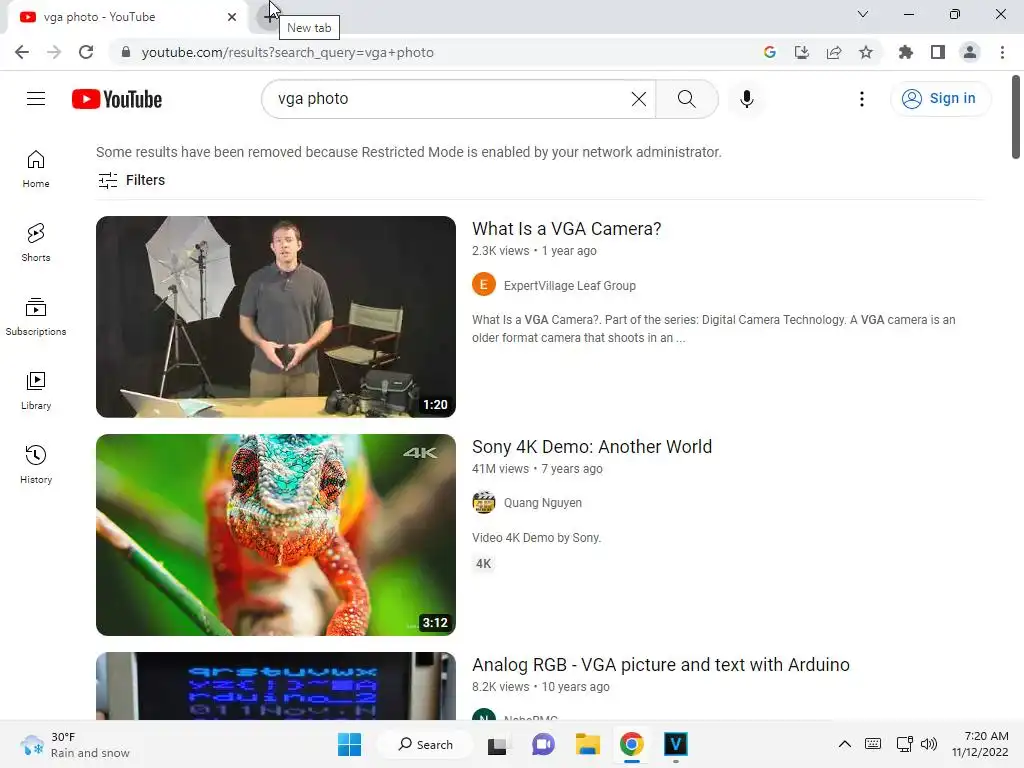Click the network tray icon
Viewport: 1024px width, 768px height.
pyautogui.click(x=904, y=744)
